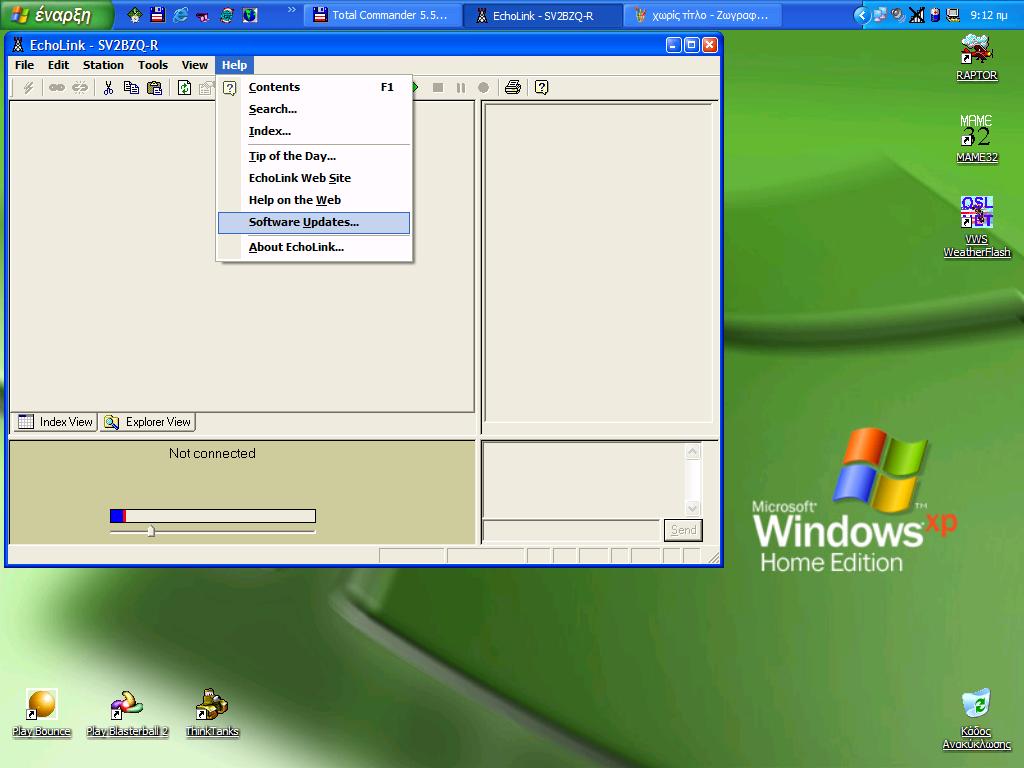The width and height of the screenshot is (1024, 768).
Task: Click the Help question mark toolbar icon
Action: [541, 88]
